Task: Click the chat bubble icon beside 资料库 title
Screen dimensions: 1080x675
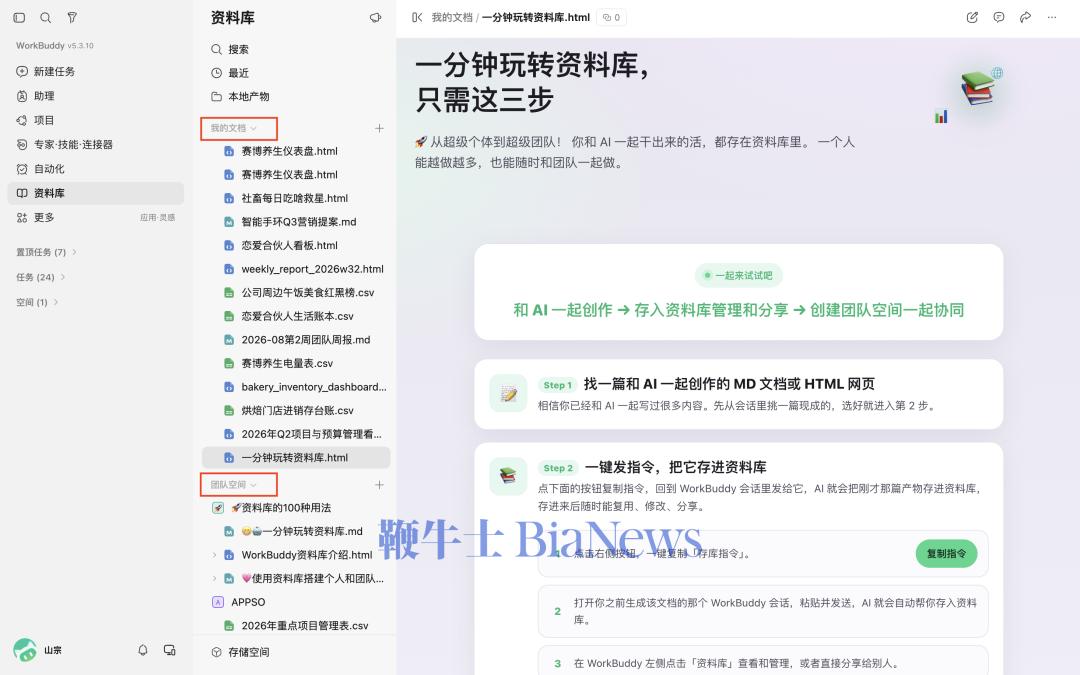Action: [375, 18]
